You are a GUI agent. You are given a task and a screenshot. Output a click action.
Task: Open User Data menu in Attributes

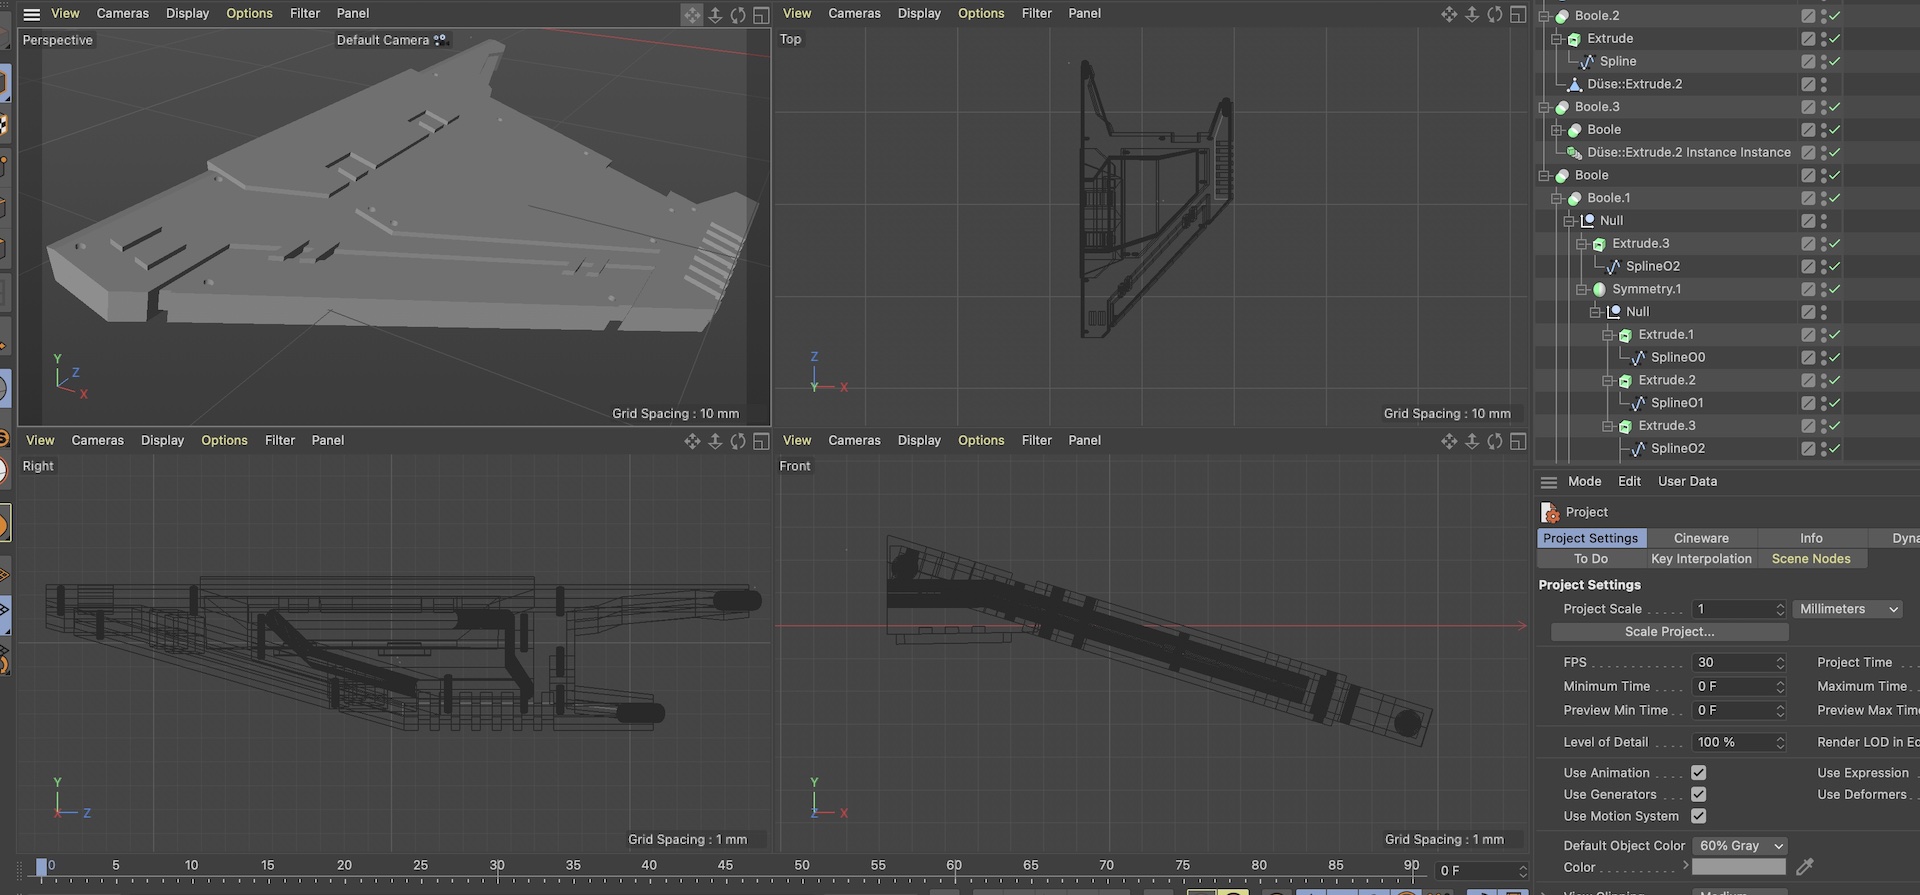click(1687, 482)
